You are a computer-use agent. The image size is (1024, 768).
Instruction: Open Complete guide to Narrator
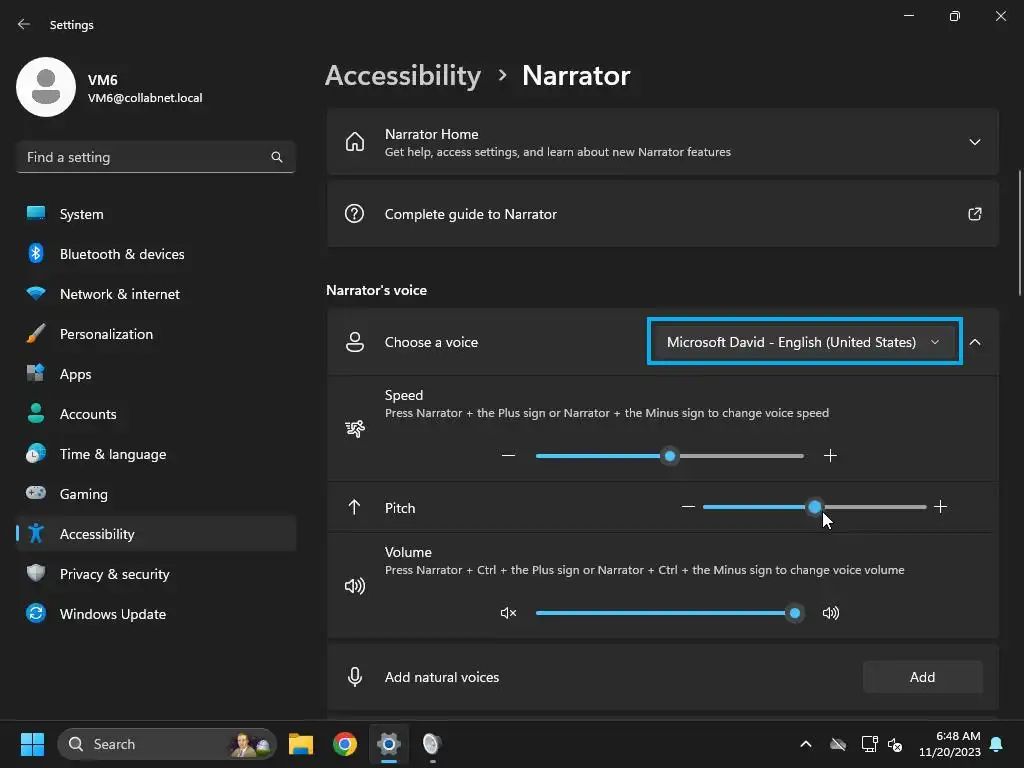(x=662, y=214)
